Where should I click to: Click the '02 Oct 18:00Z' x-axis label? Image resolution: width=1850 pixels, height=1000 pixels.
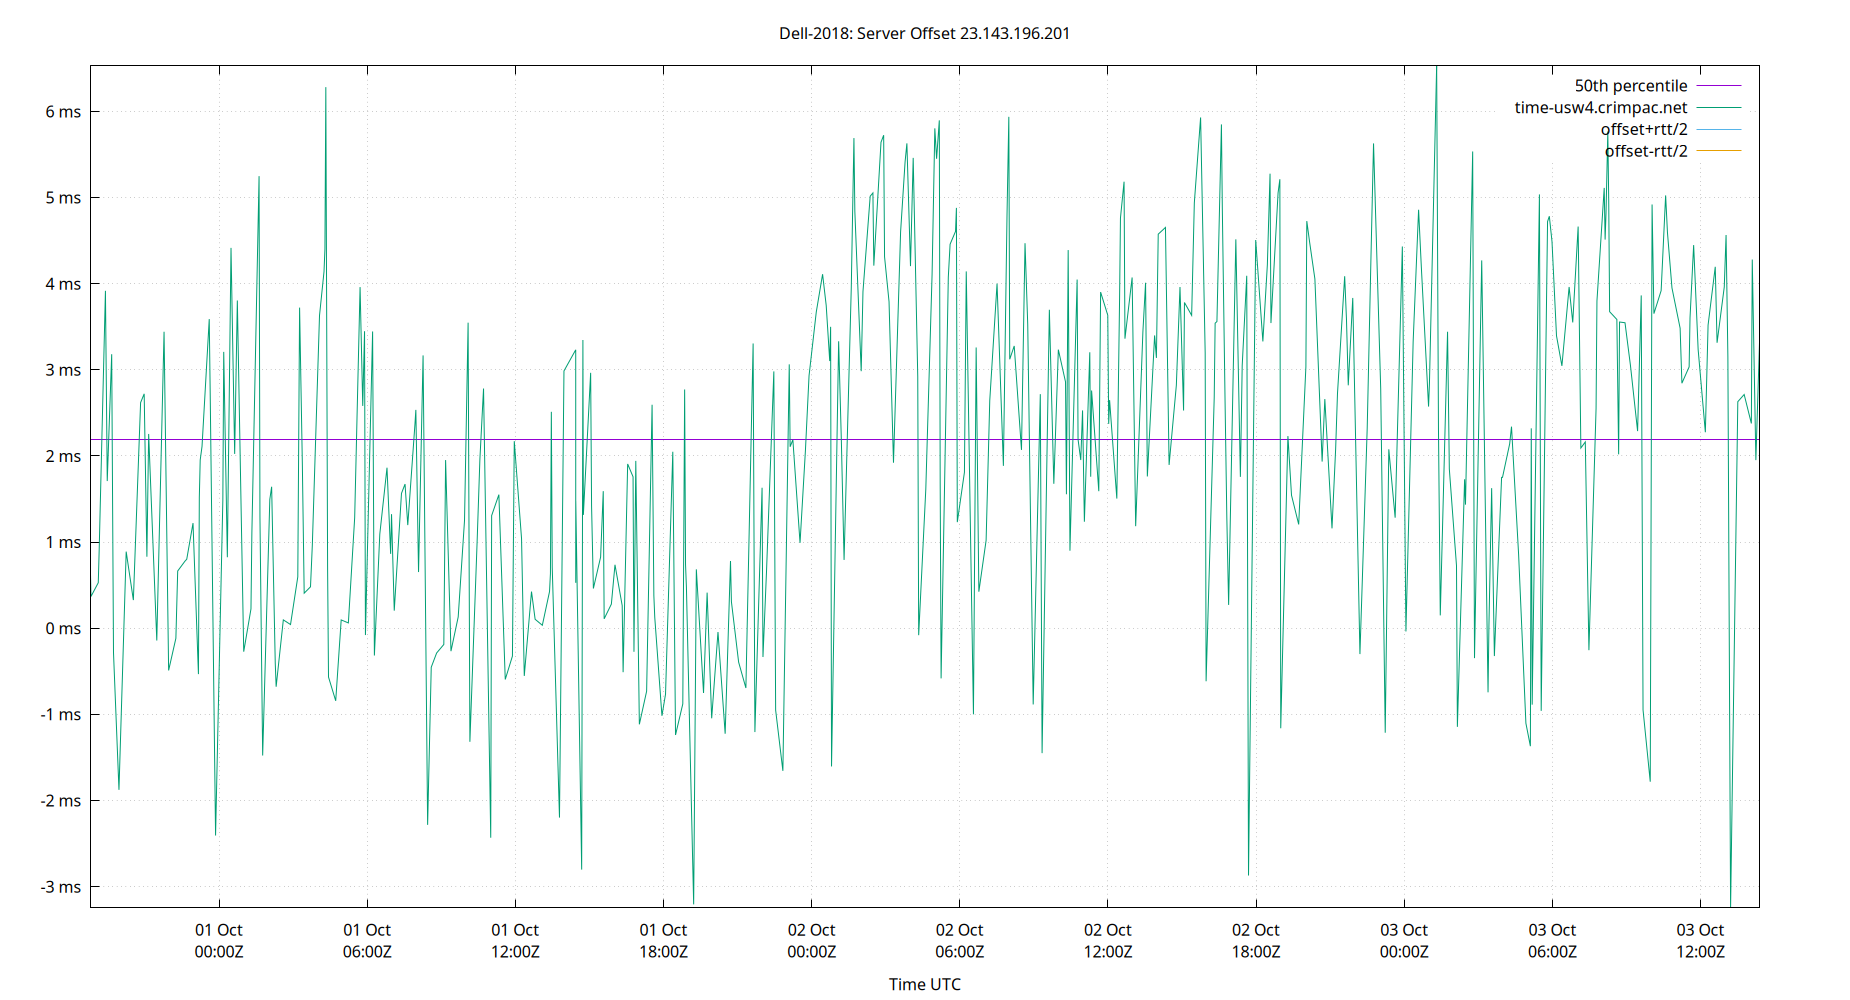click(1256, 941)
